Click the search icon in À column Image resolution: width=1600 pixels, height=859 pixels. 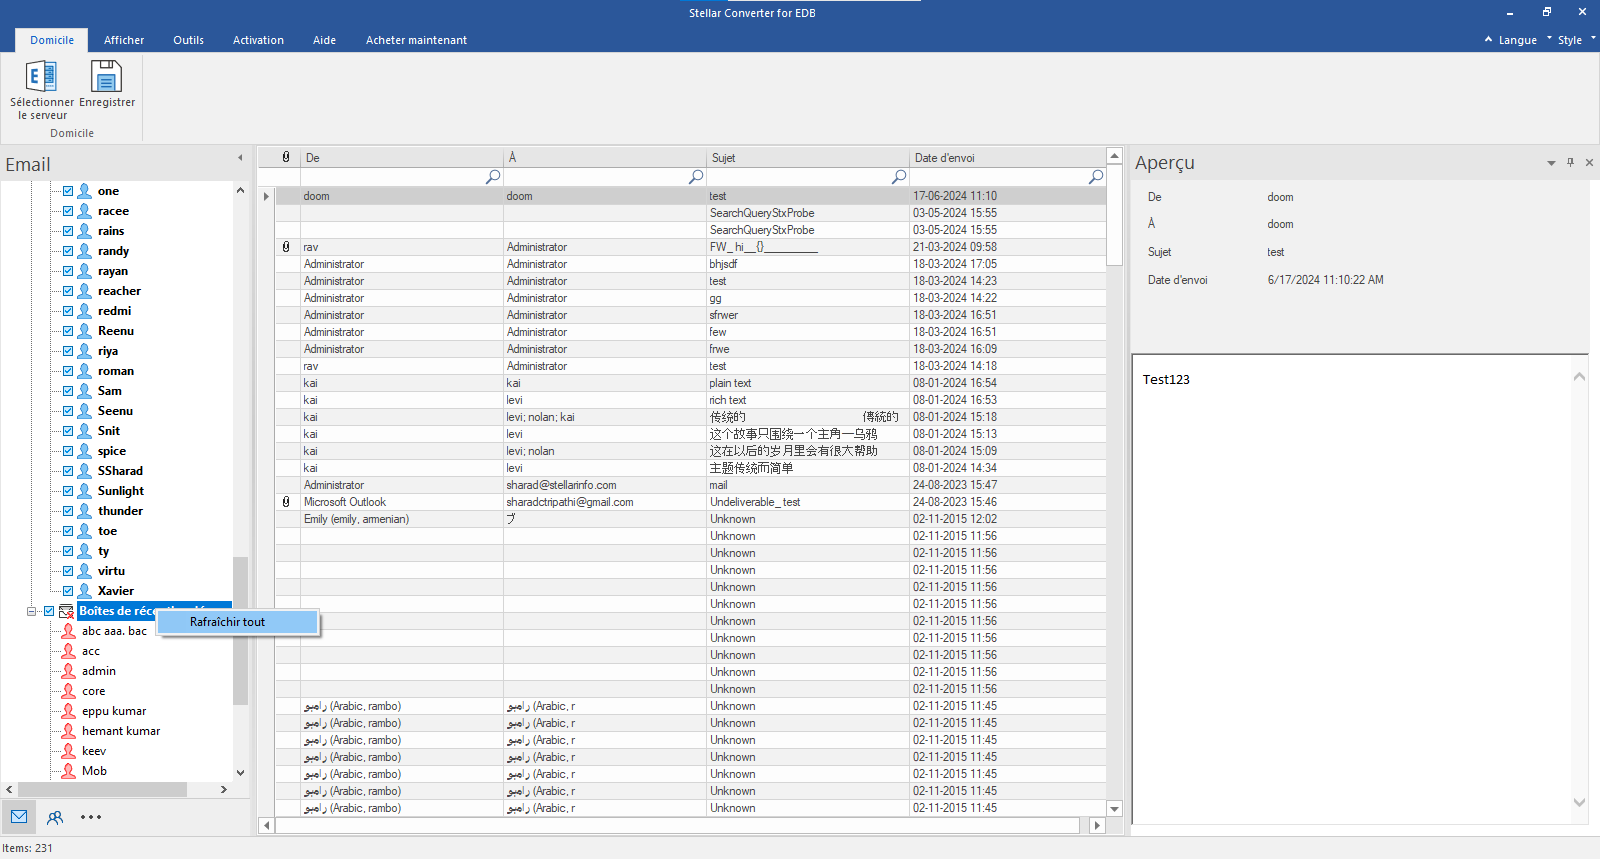[696, 176]
